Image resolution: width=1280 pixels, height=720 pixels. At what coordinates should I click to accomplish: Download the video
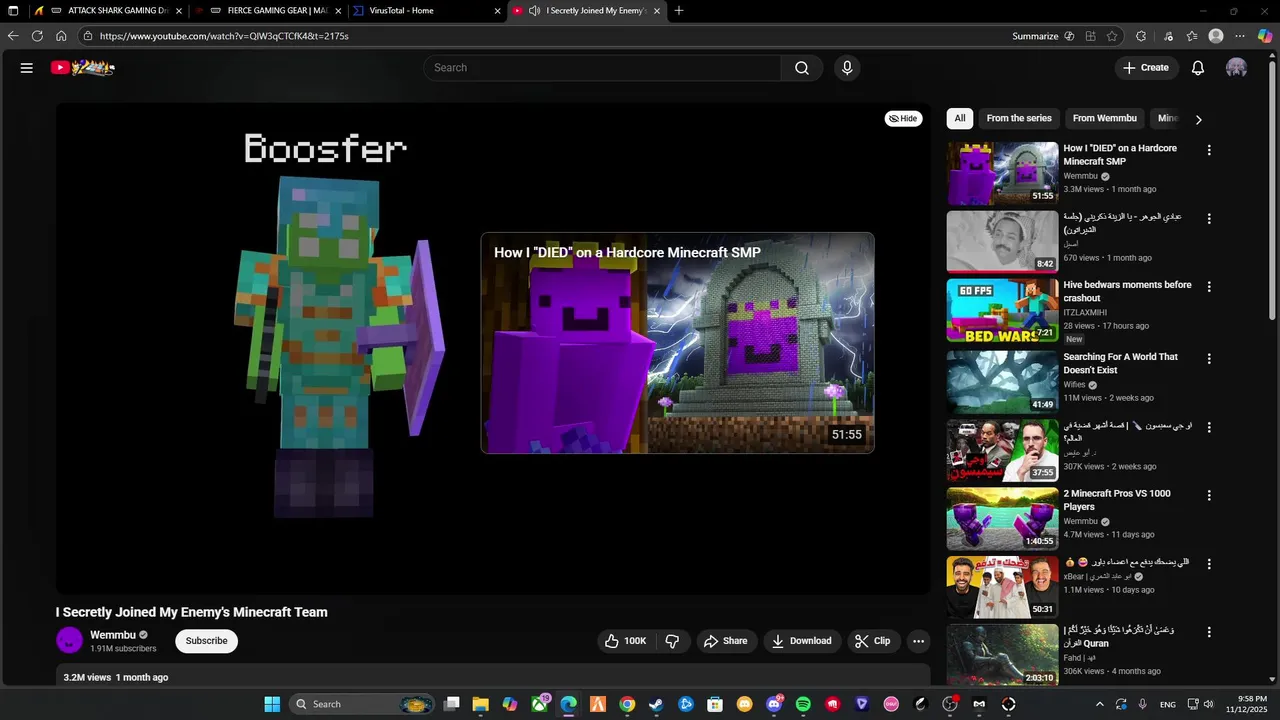[802, 641]
